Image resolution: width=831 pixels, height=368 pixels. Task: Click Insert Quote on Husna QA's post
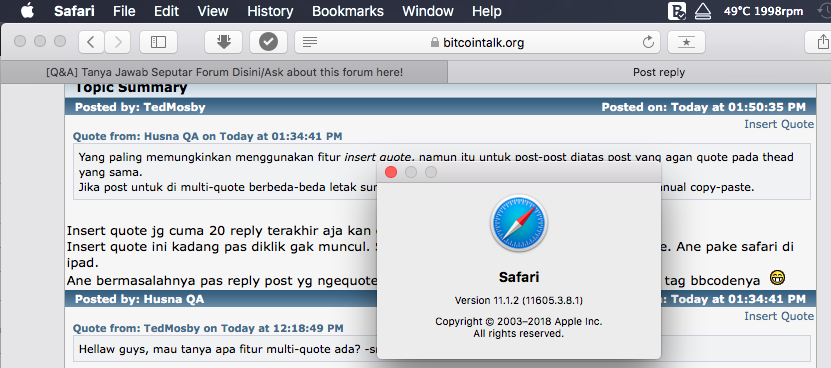[779, 316]
